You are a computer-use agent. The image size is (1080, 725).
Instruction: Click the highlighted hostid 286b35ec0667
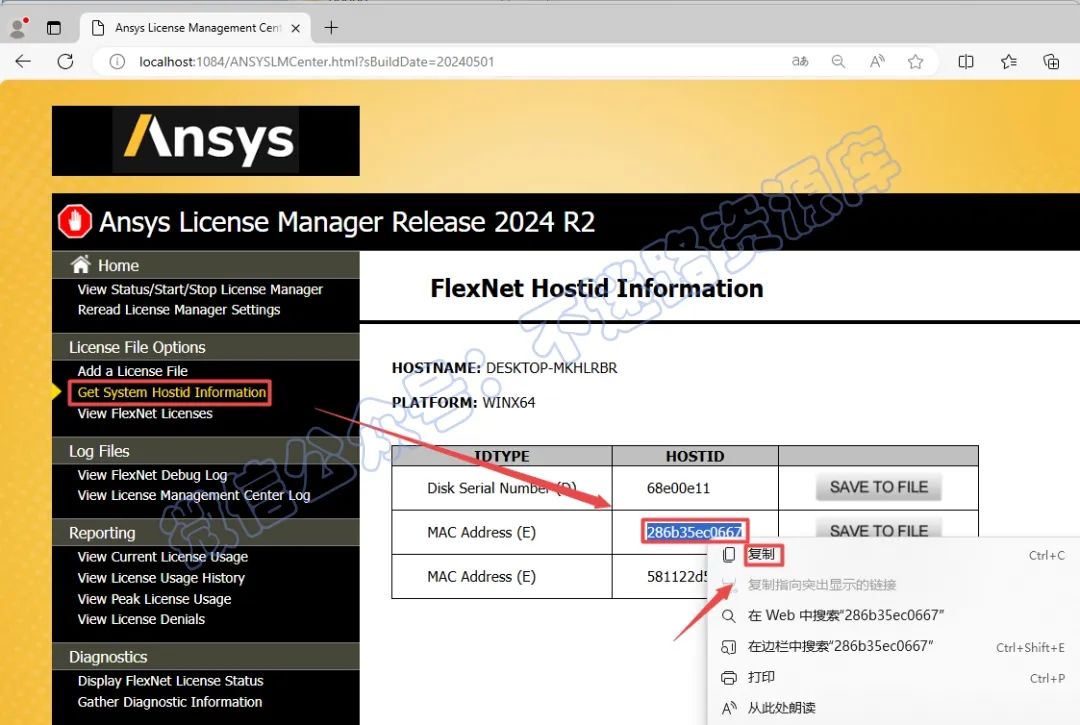pos(694,532)
